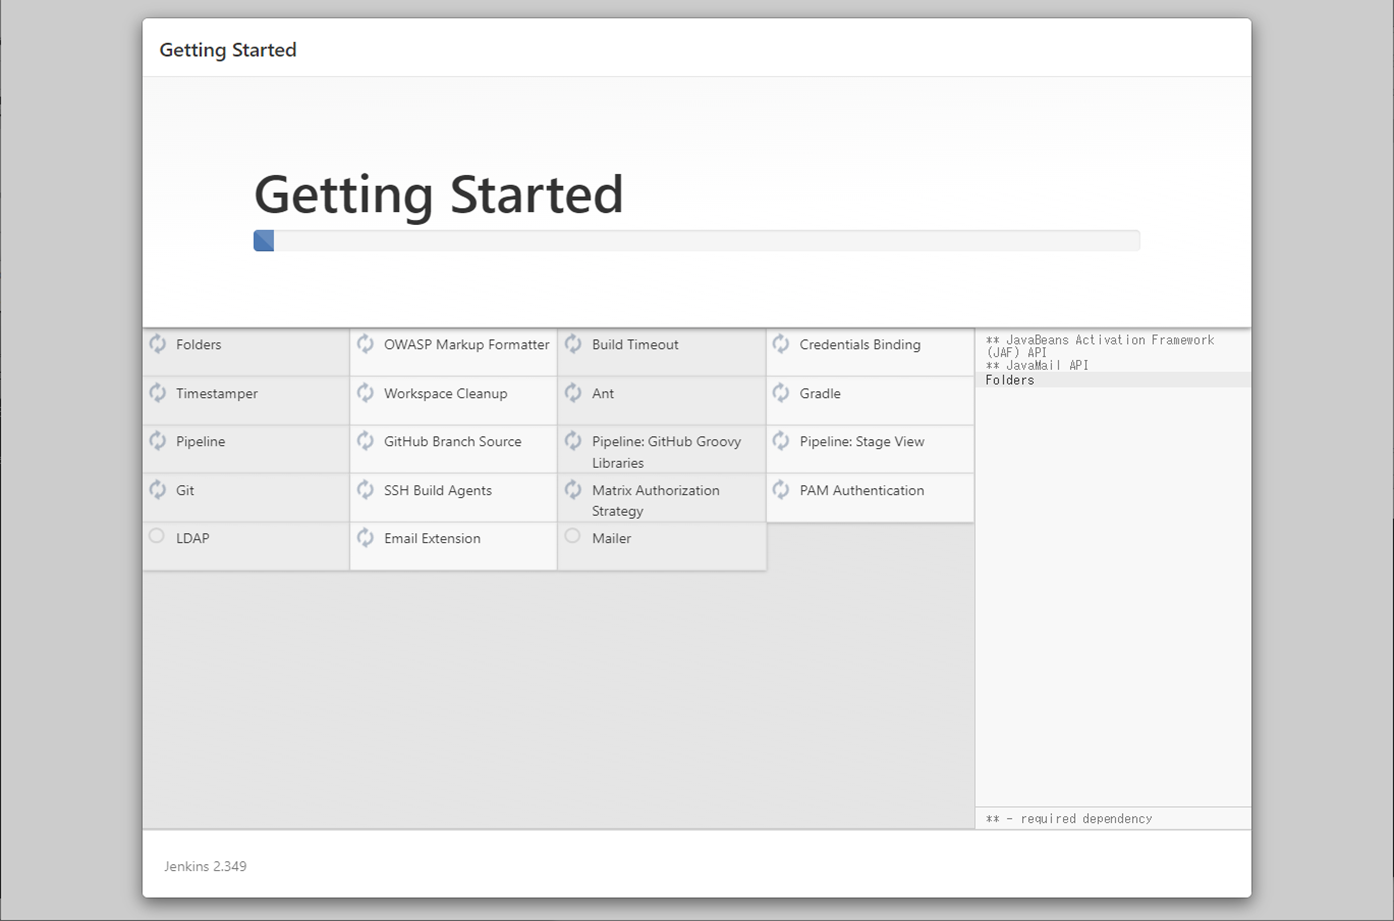
Task: Select the Email Extension label
Action: 432,539
